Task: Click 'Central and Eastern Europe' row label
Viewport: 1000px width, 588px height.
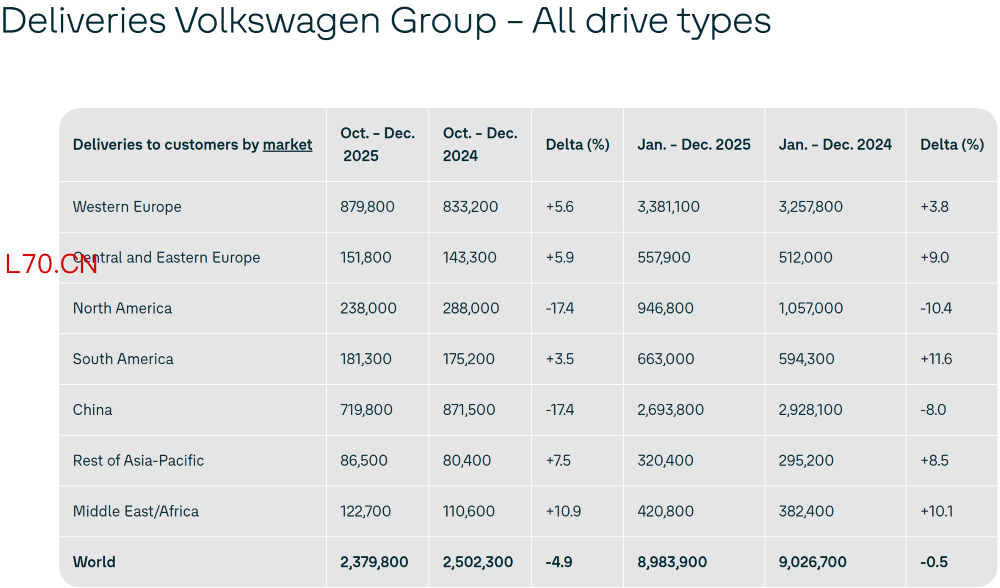Action: tap(166, 258)
